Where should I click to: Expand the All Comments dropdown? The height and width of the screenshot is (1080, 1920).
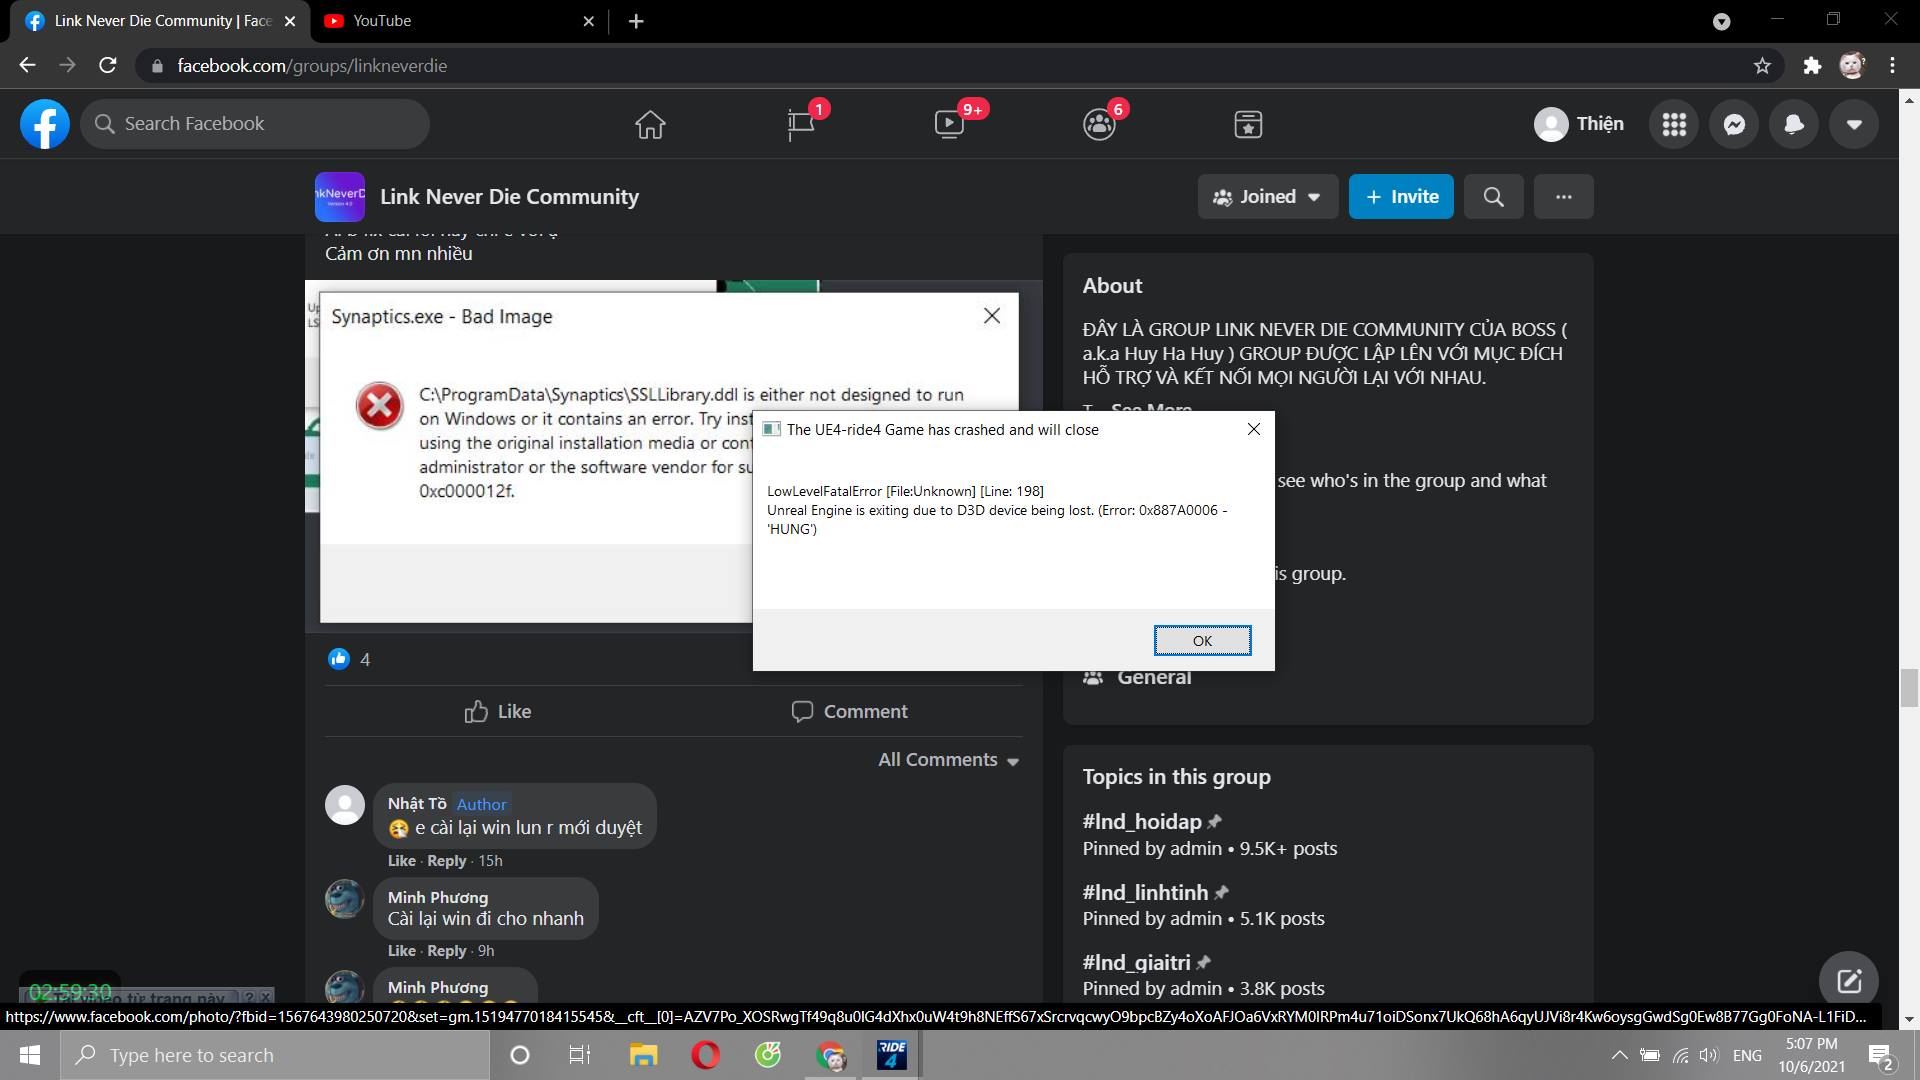[x=949, y=758]
